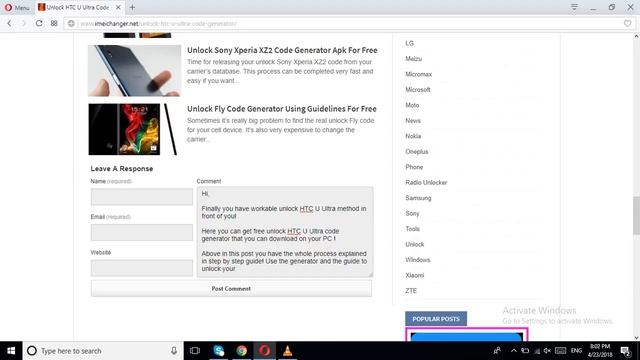Click the Fly phone thumbnail image
640x360 pixels.
[134, 129]
